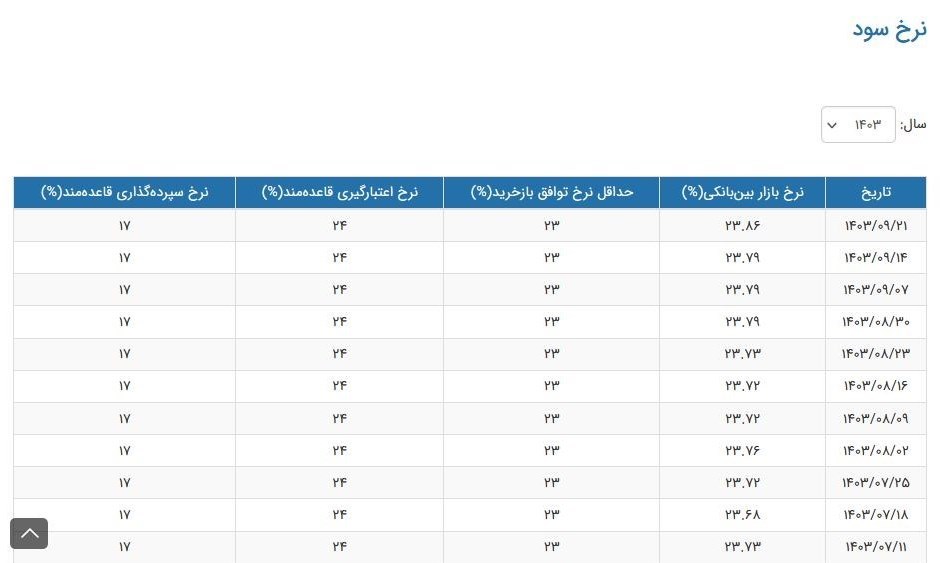Click the نرخ سود page heading
The width and height of the screenshot is (944, 563).
pos(889,29)
